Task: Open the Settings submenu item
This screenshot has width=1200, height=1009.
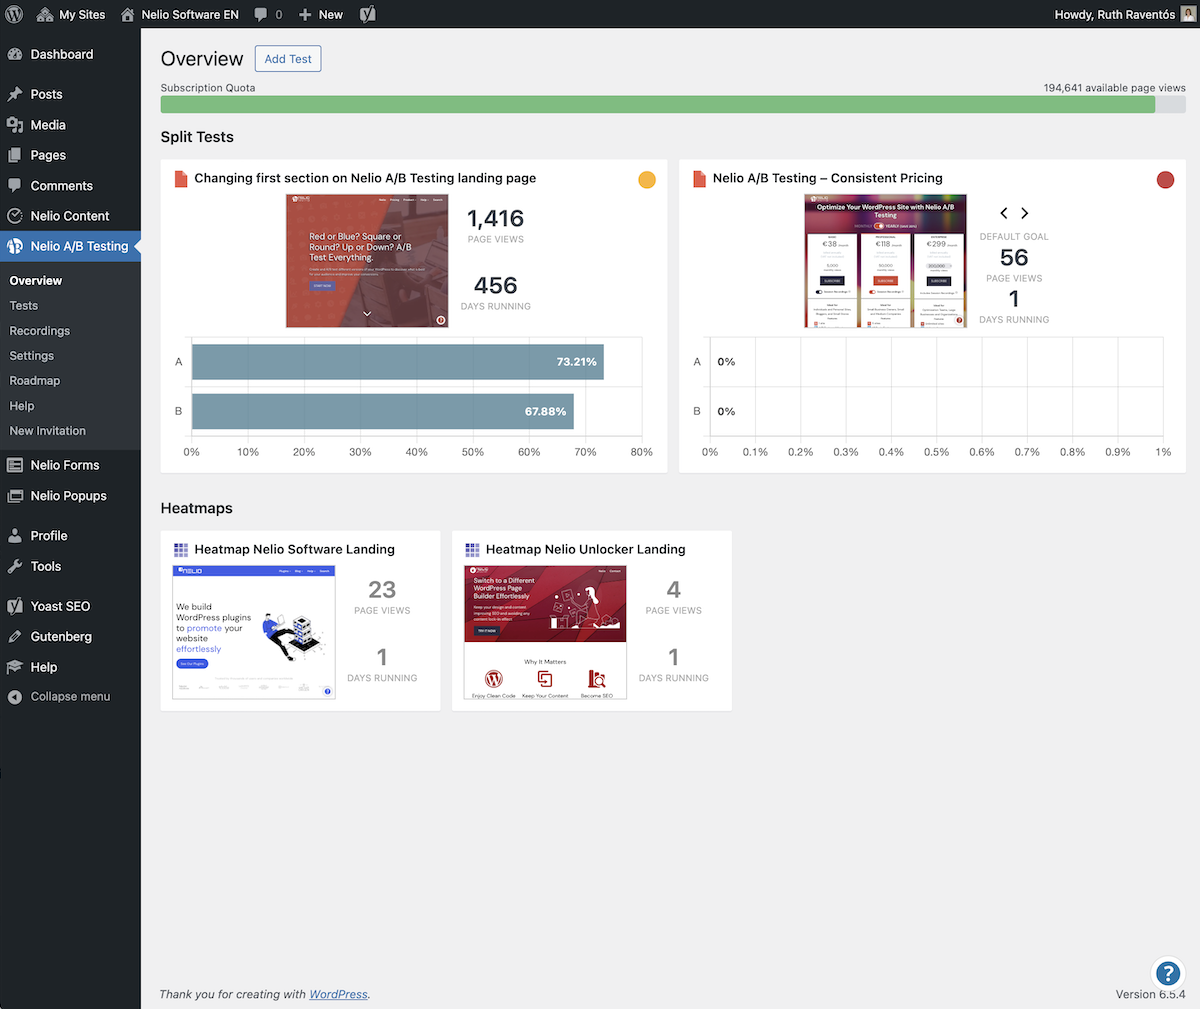Action: [x=32, y=356]
